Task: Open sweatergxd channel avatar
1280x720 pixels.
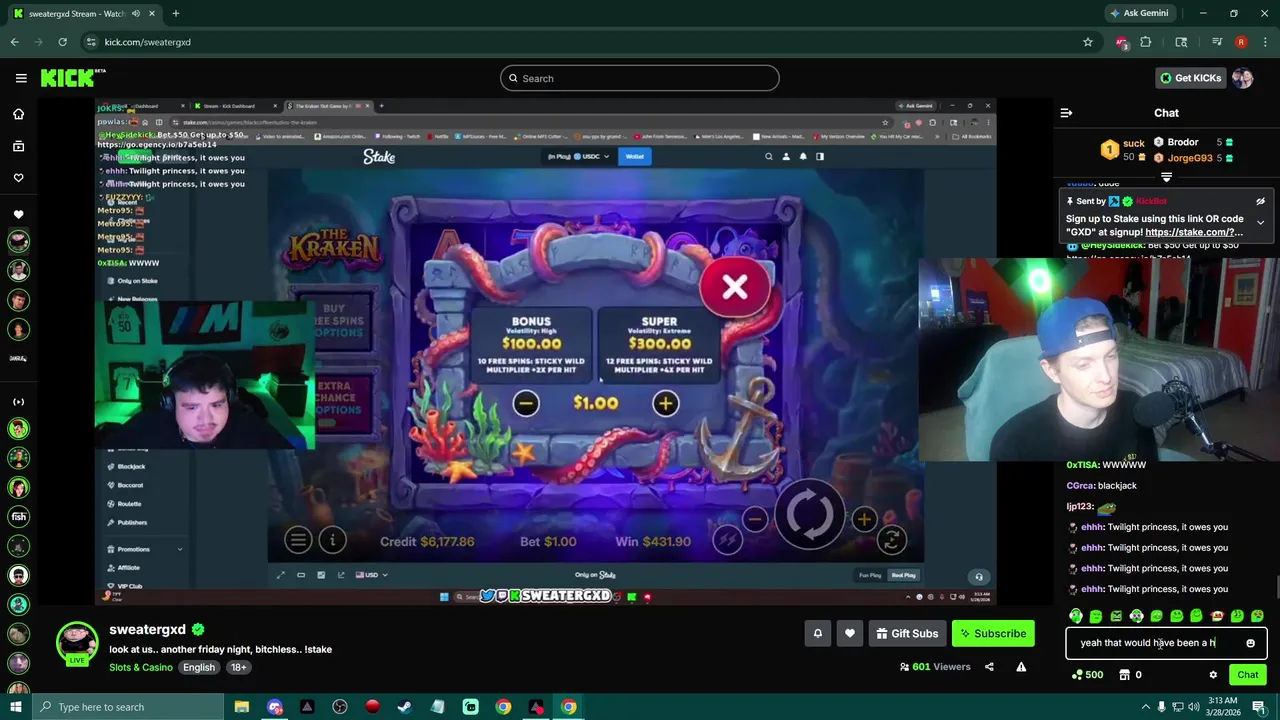Action: [77, 643]
